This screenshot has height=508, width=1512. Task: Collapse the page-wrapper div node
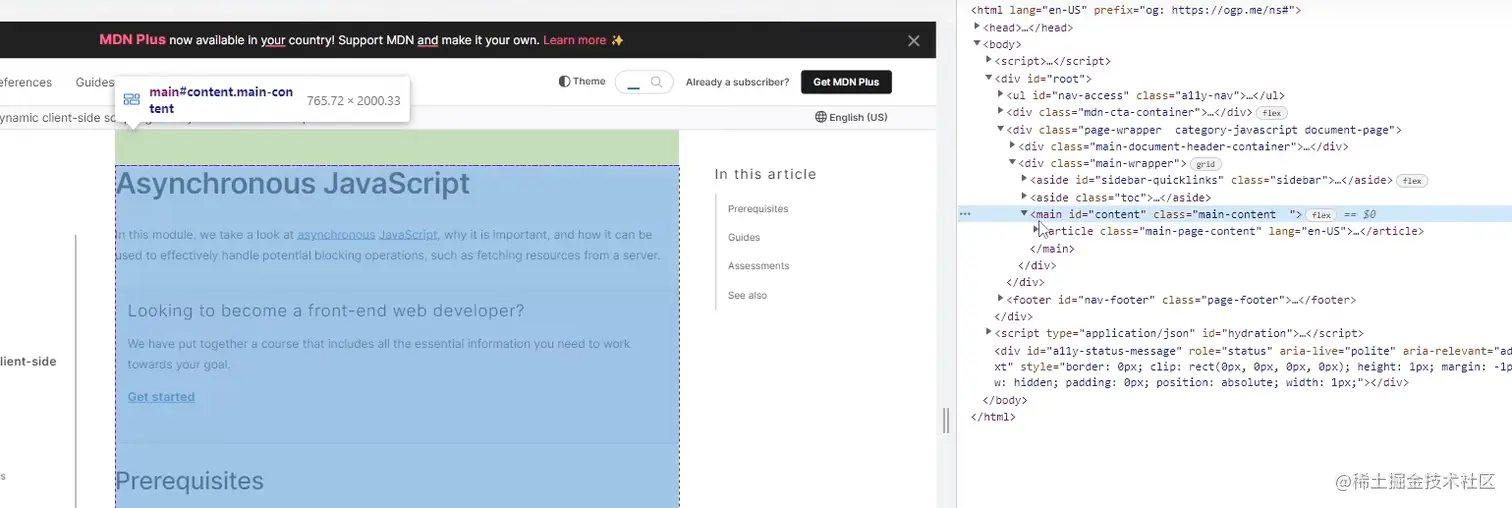coord(1001,129)
